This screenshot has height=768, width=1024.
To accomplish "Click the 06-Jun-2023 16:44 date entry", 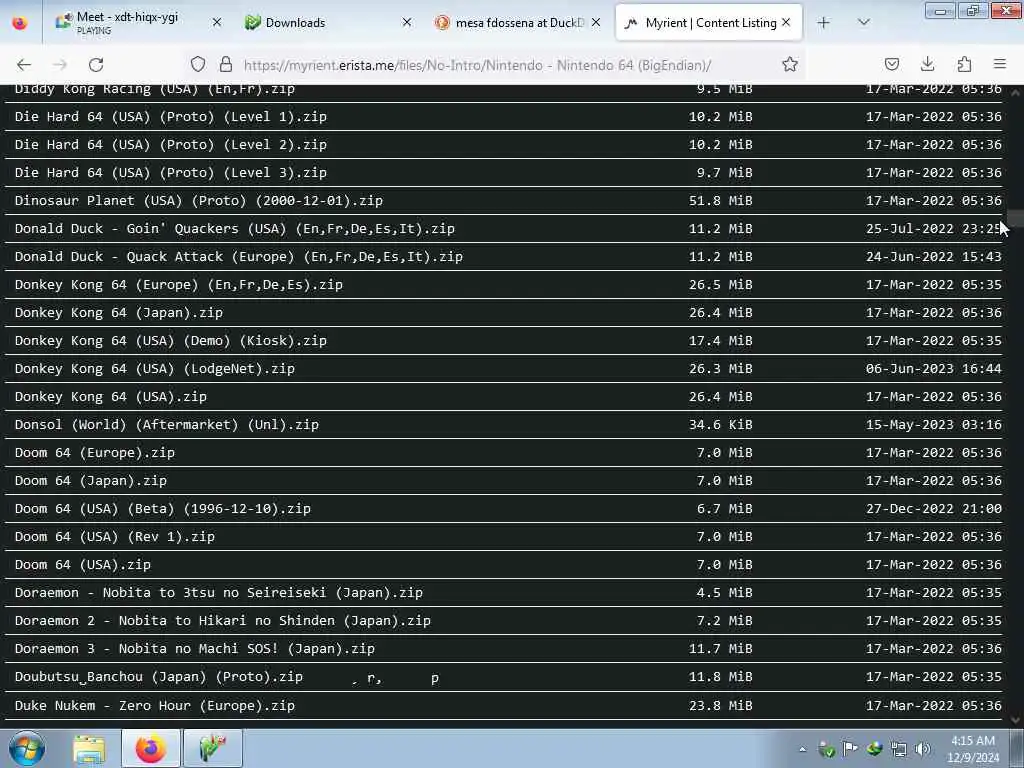I will (934, 370).
